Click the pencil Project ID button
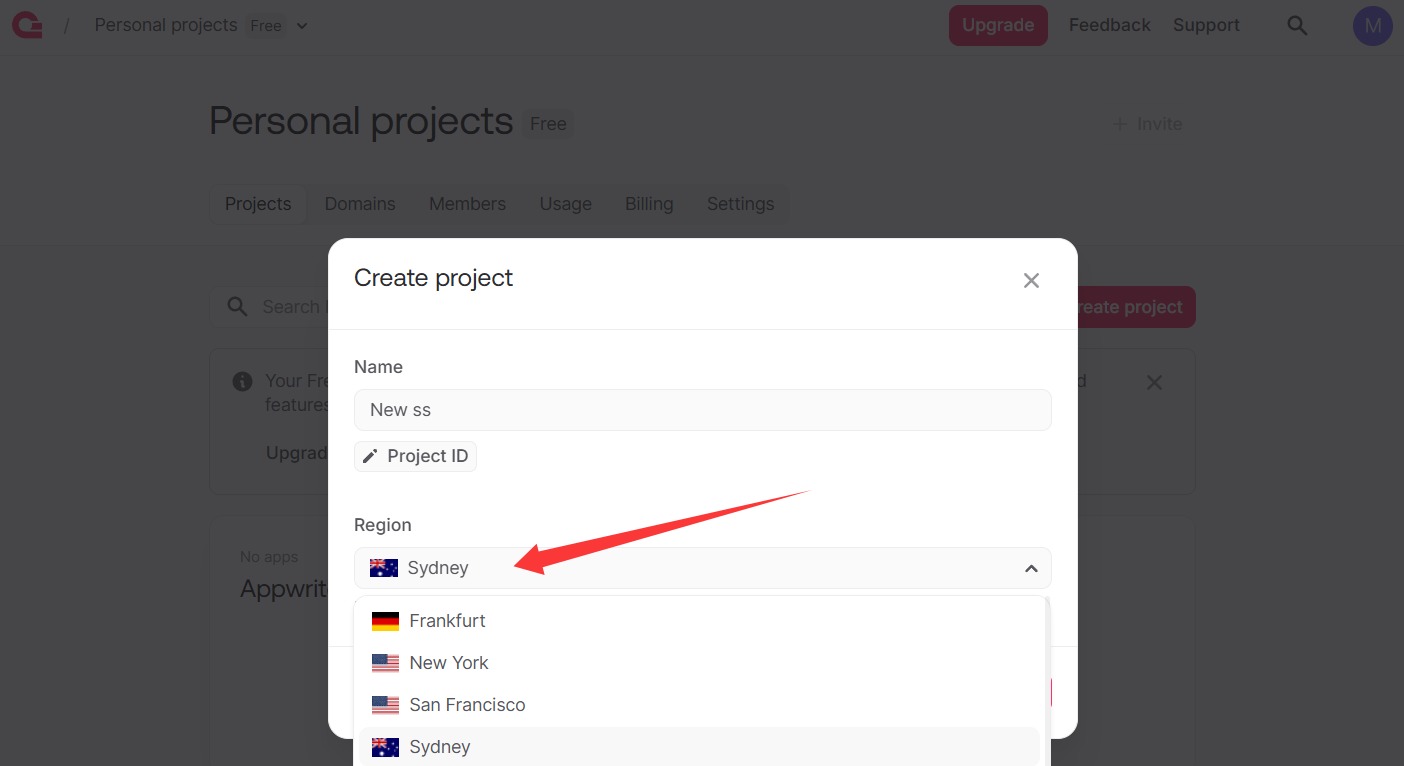Viewport: 1404px width, 766px height. tap(415, 456)
